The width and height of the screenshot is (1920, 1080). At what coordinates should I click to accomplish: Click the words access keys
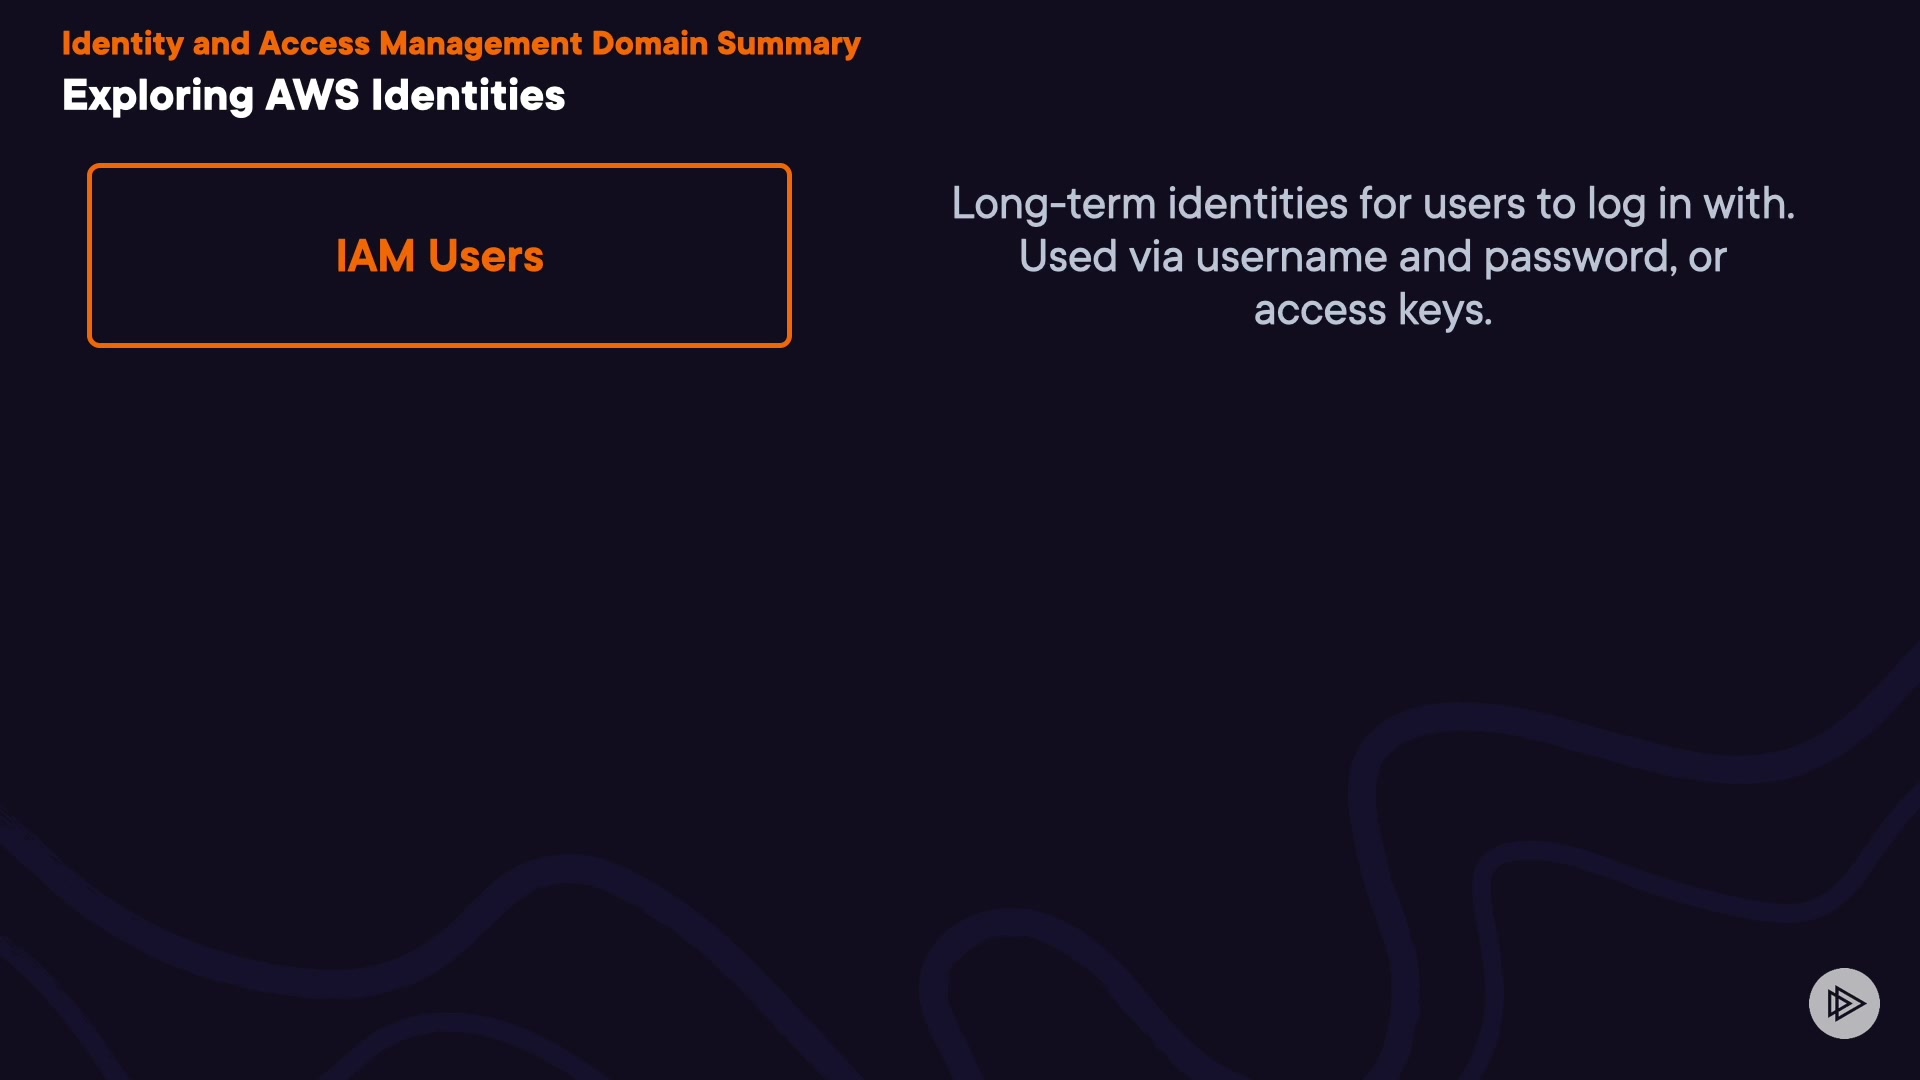click(x=1372, y=310)
